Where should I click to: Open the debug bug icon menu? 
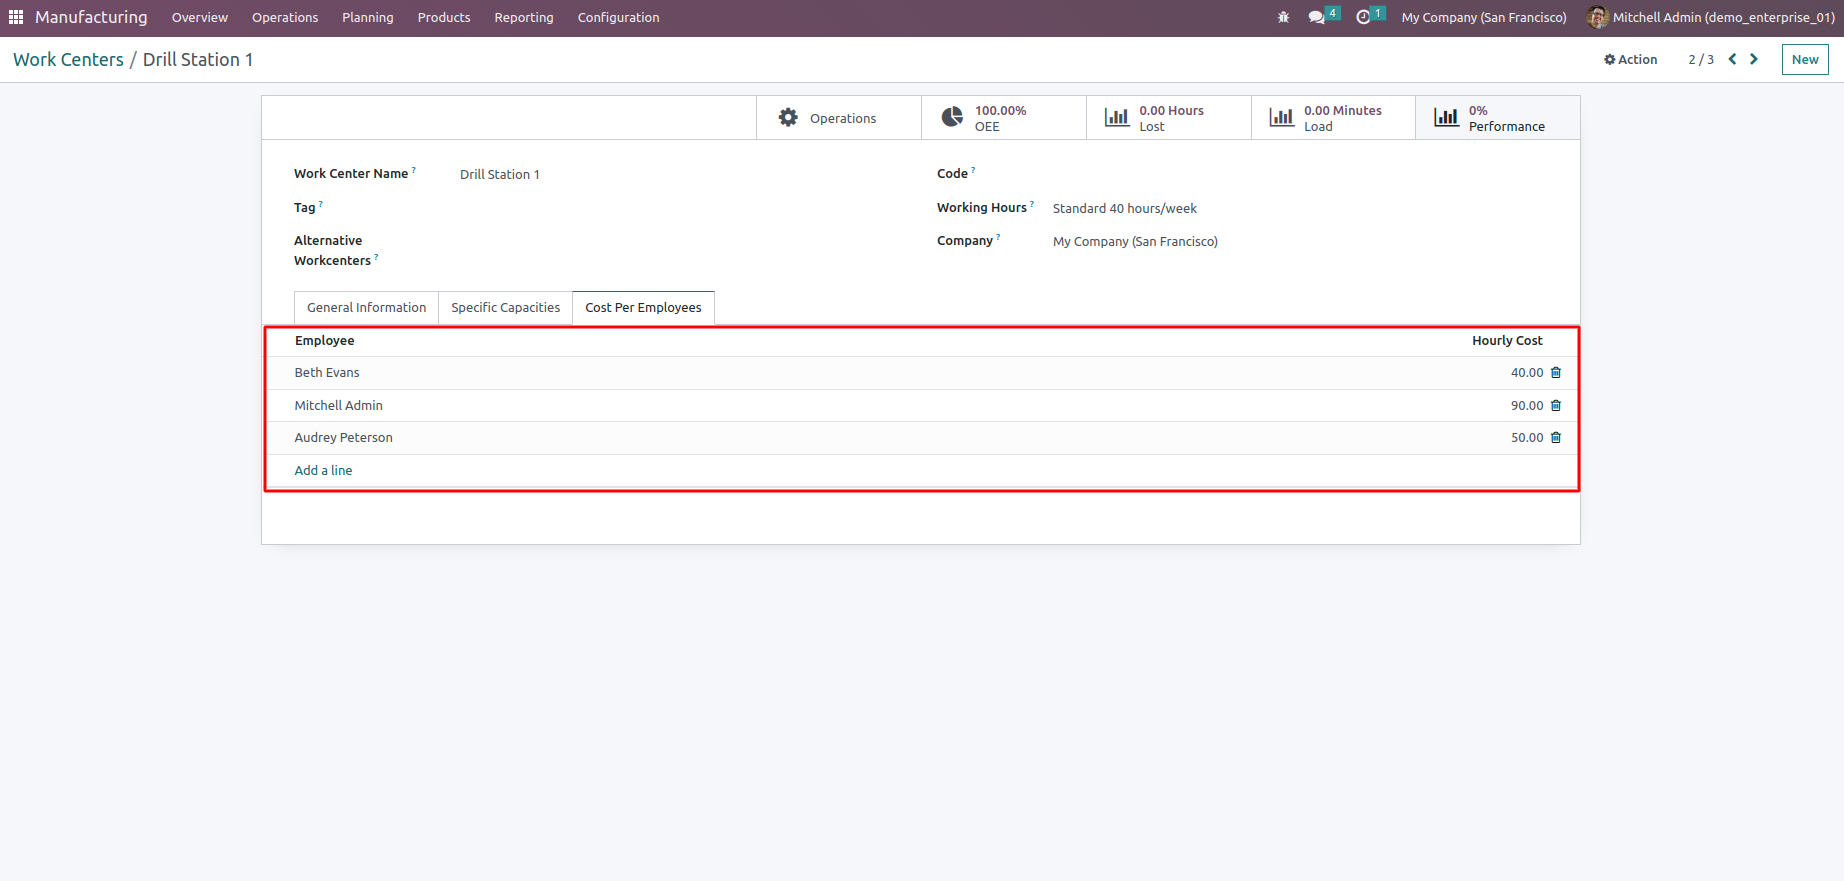pos(1284,17)
